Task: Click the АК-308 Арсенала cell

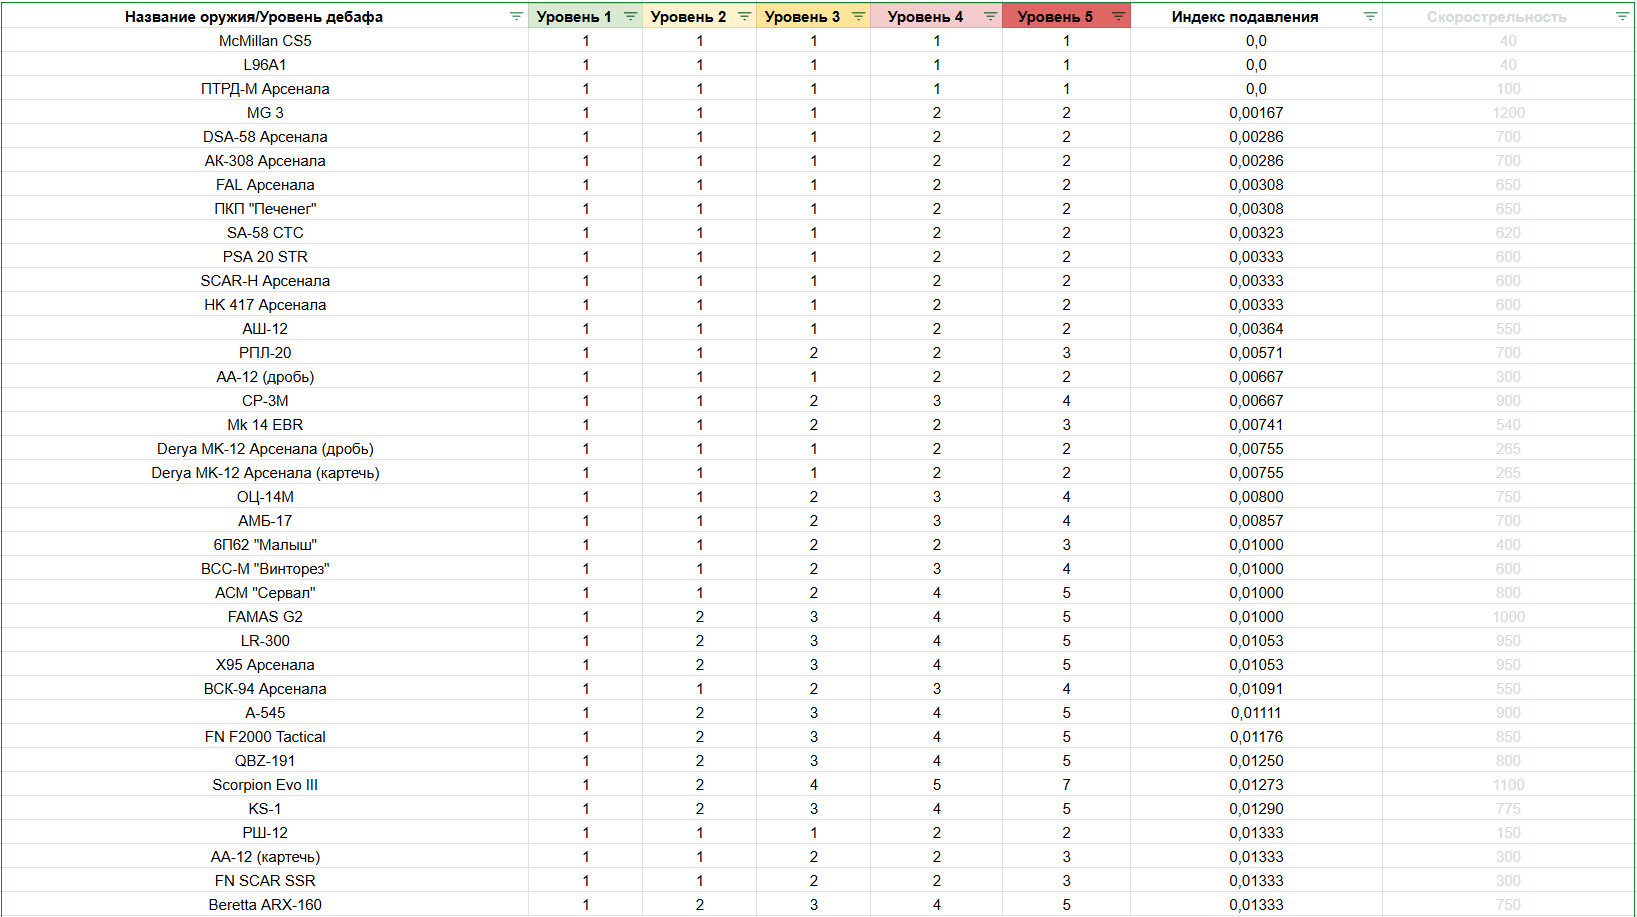Action: coord(265,161)
